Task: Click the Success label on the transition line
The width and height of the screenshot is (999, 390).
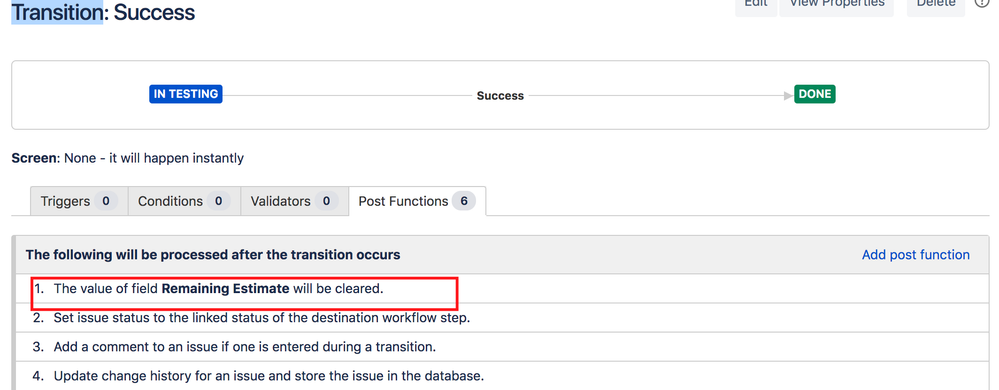Action: [x=500, y=96]
